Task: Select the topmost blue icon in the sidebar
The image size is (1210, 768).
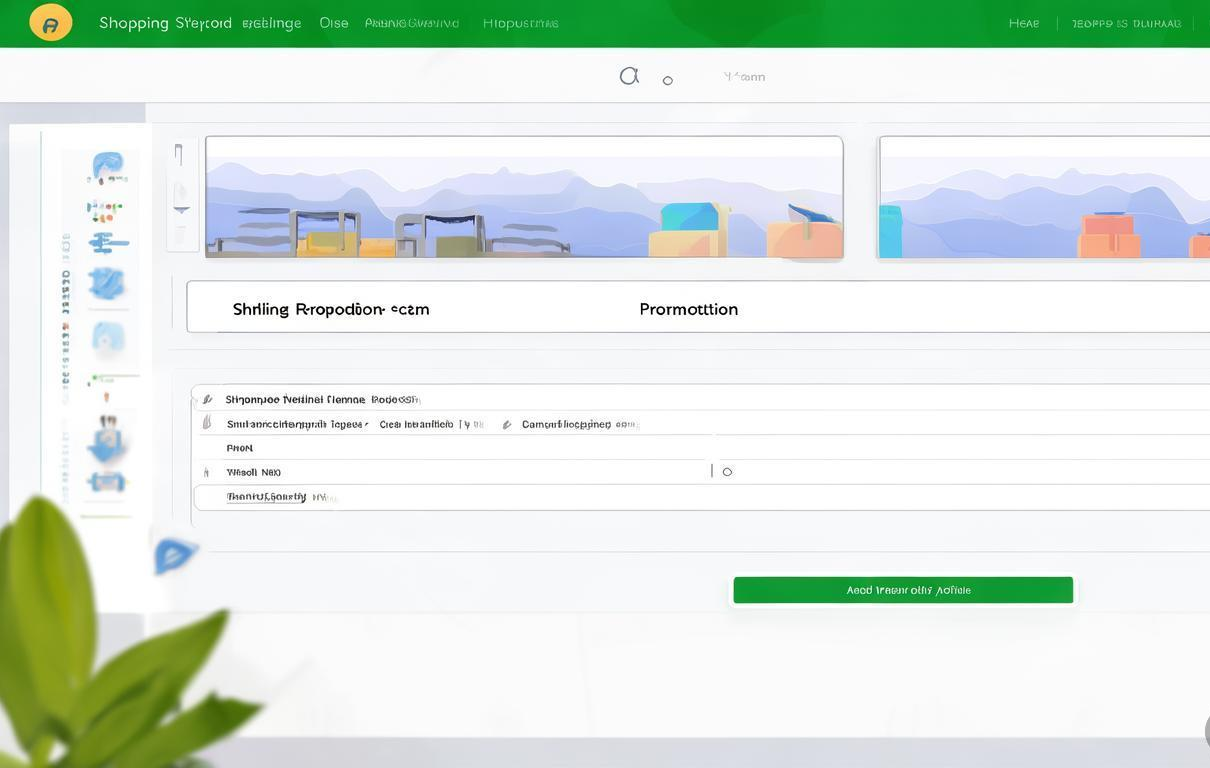Action: point(107,166)
